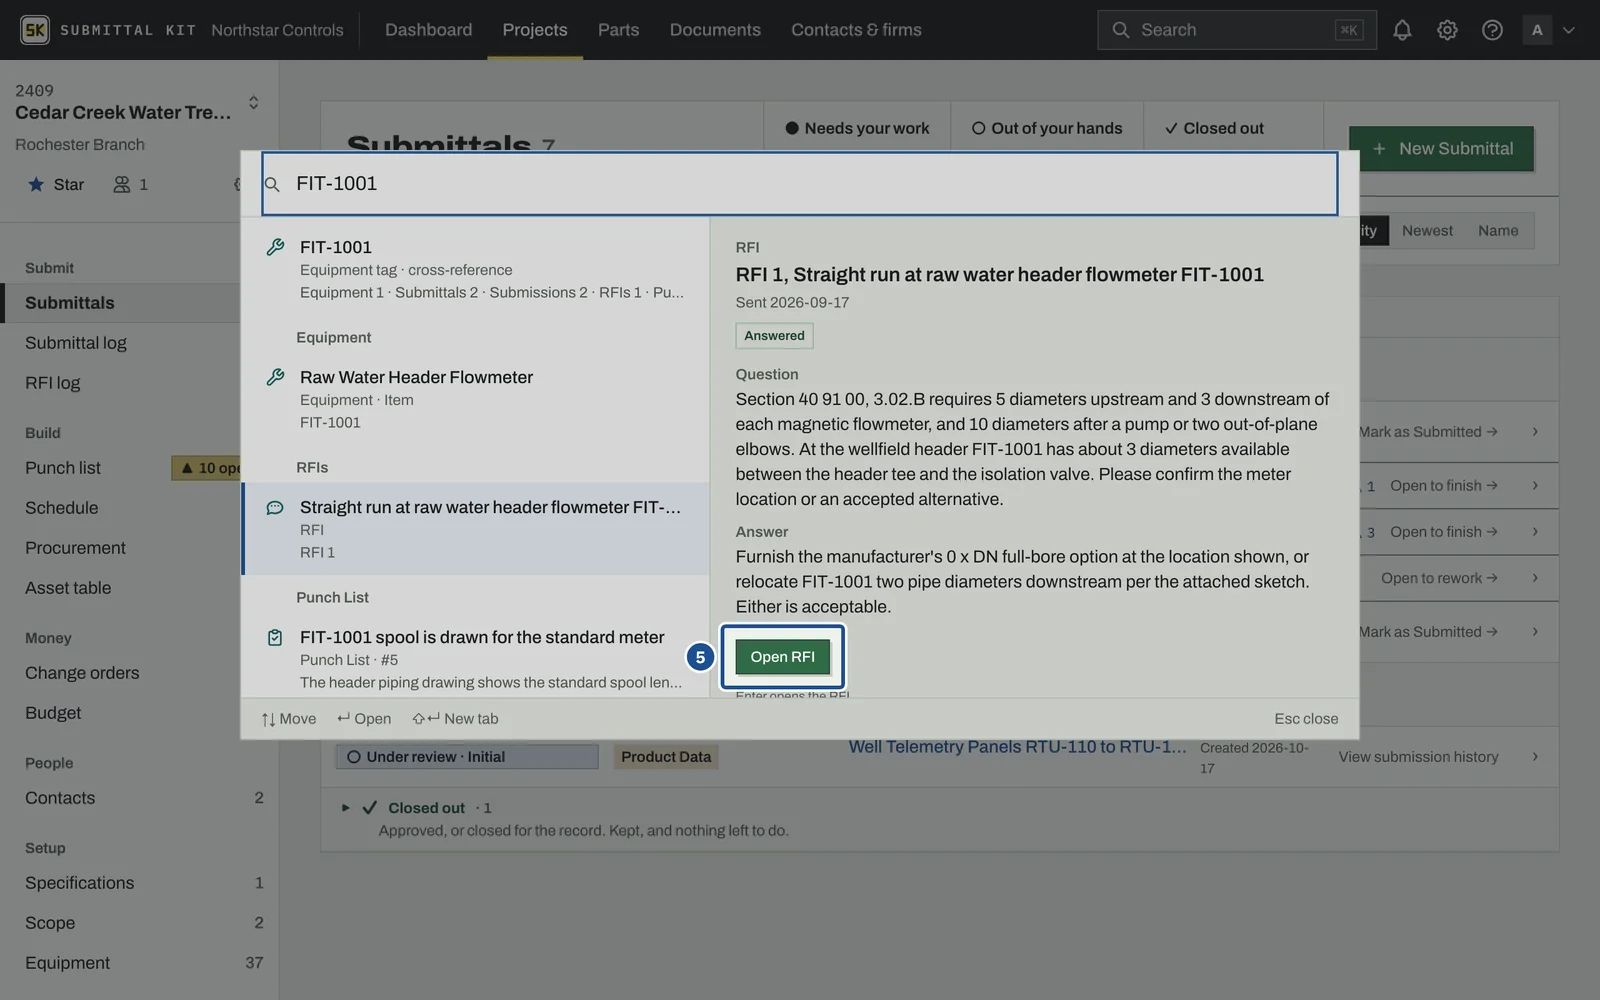This screenshot has width=1600, height=1000.
Task: Click the RFI speech bubble icon
Action: [x=275, y=508]
